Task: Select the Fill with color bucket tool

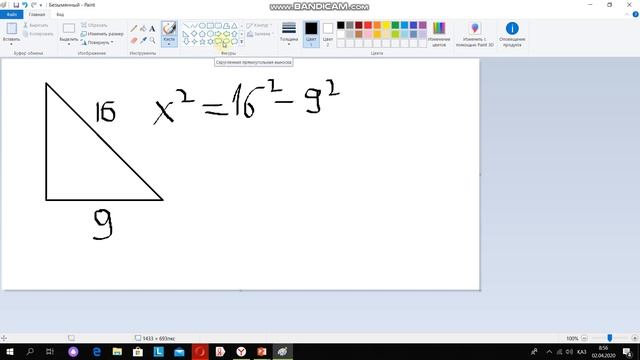Action: (x=143, y=29)
